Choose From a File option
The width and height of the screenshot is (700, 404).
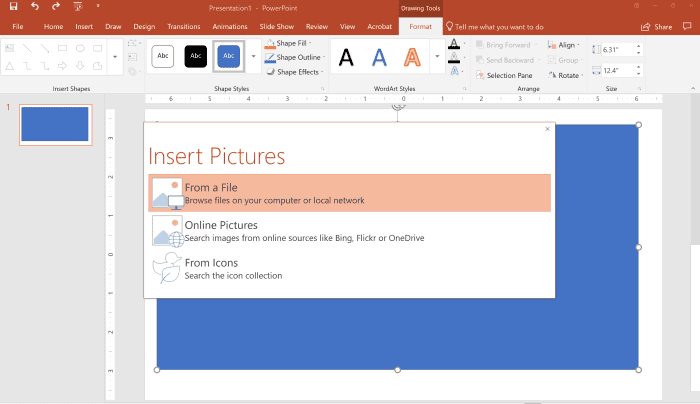pos(350,193)
